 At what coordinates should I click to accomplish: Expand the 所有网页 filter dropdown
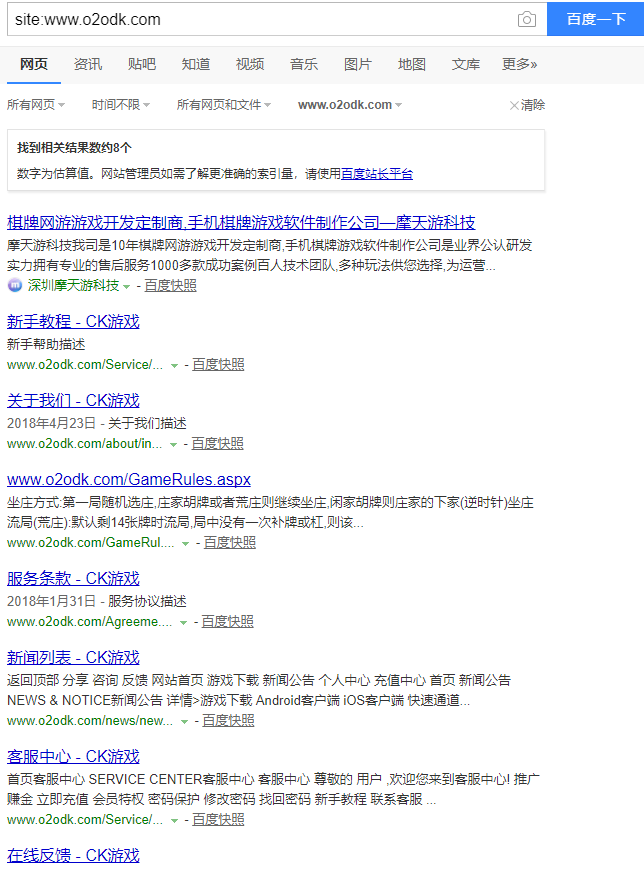(x=36, y=105)
